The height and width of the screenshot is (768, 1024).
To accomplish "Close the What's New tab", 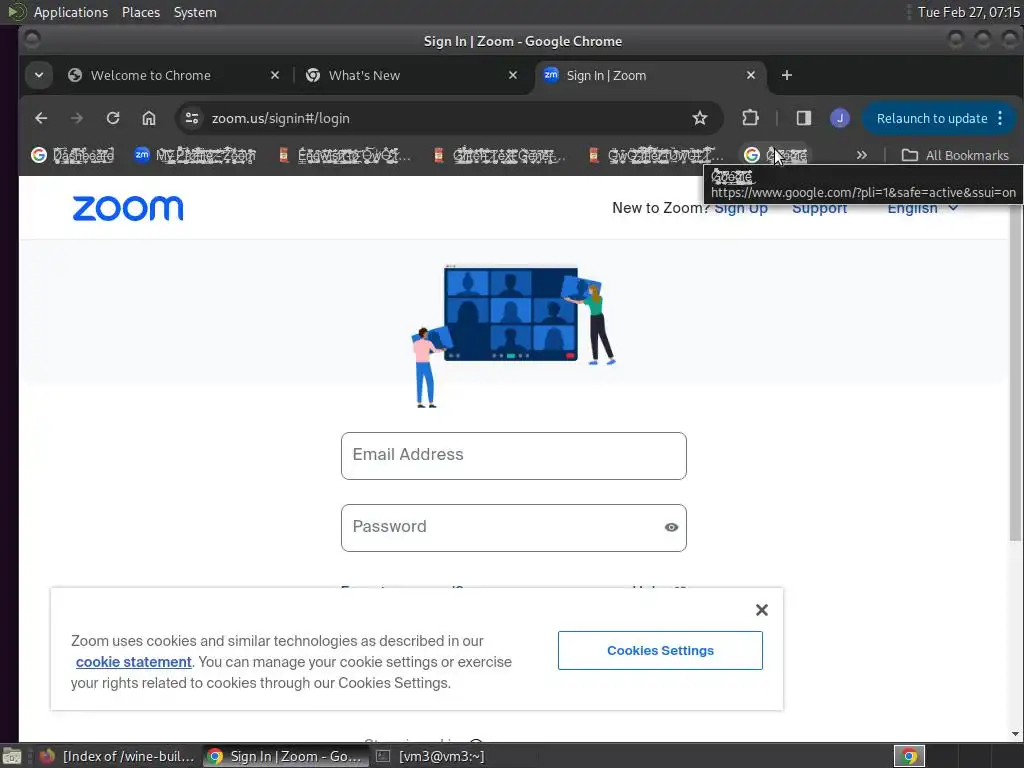I will [513, 75].
